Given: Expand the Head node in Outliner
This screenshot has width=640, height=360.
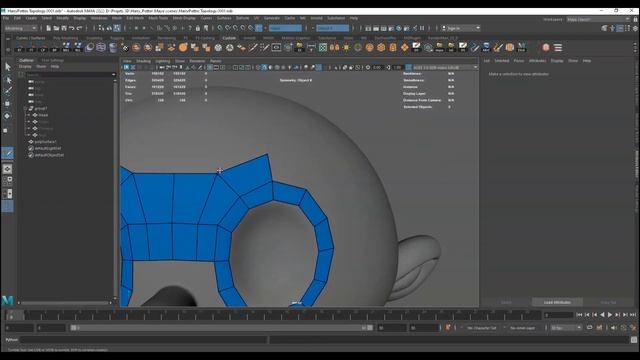Looking at the screenshot, I should [29, 115].
